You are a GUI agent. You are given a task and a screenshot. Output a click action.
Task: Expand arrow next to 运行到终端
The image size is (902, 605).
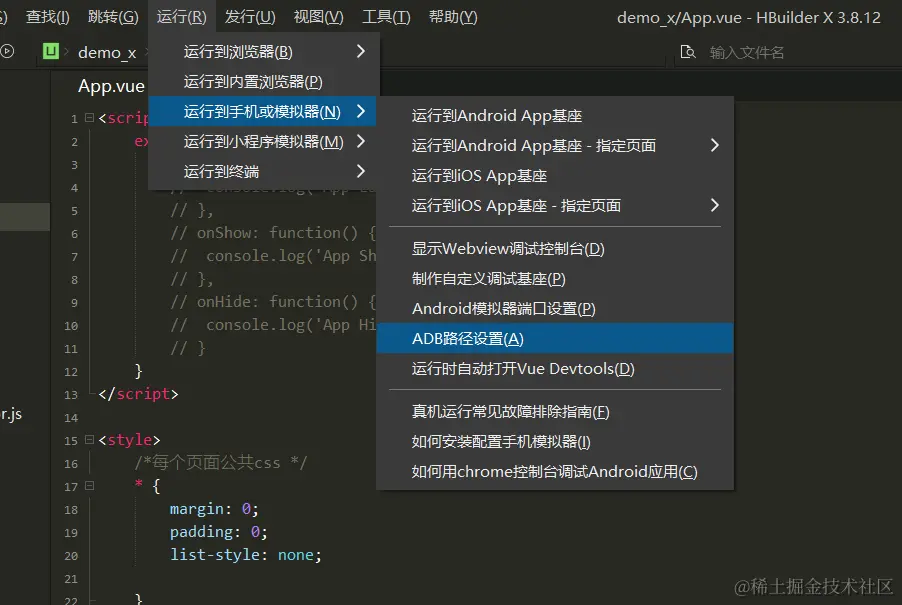(x=361, y=171)
